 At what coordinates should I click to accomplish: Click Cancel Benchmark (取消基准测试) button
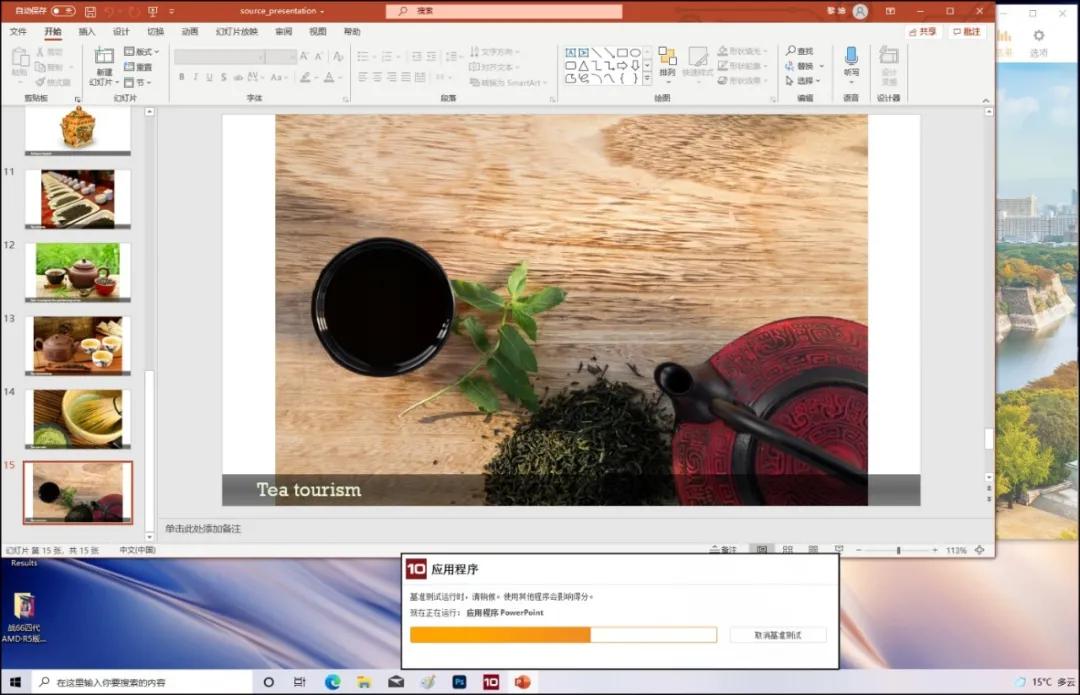pos(778,635)
